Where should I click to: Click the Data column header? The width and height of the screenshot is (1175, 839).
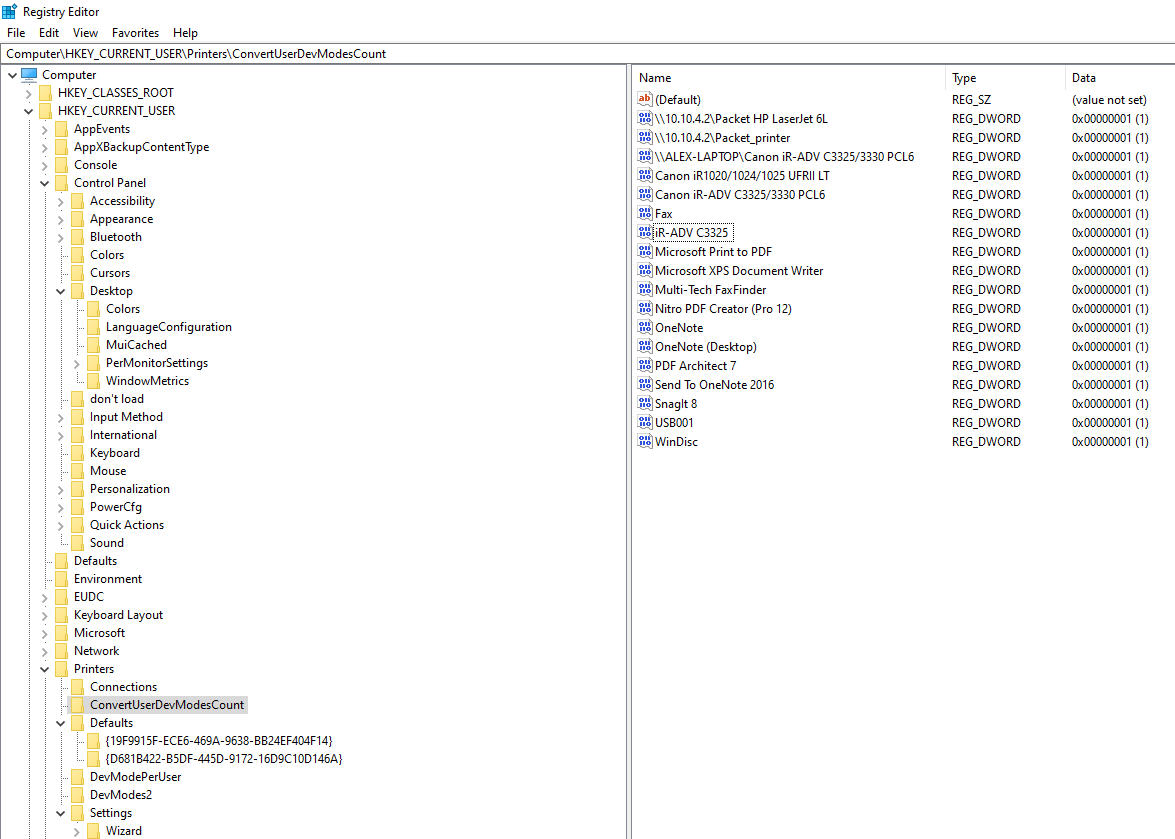coord(1120,78)
